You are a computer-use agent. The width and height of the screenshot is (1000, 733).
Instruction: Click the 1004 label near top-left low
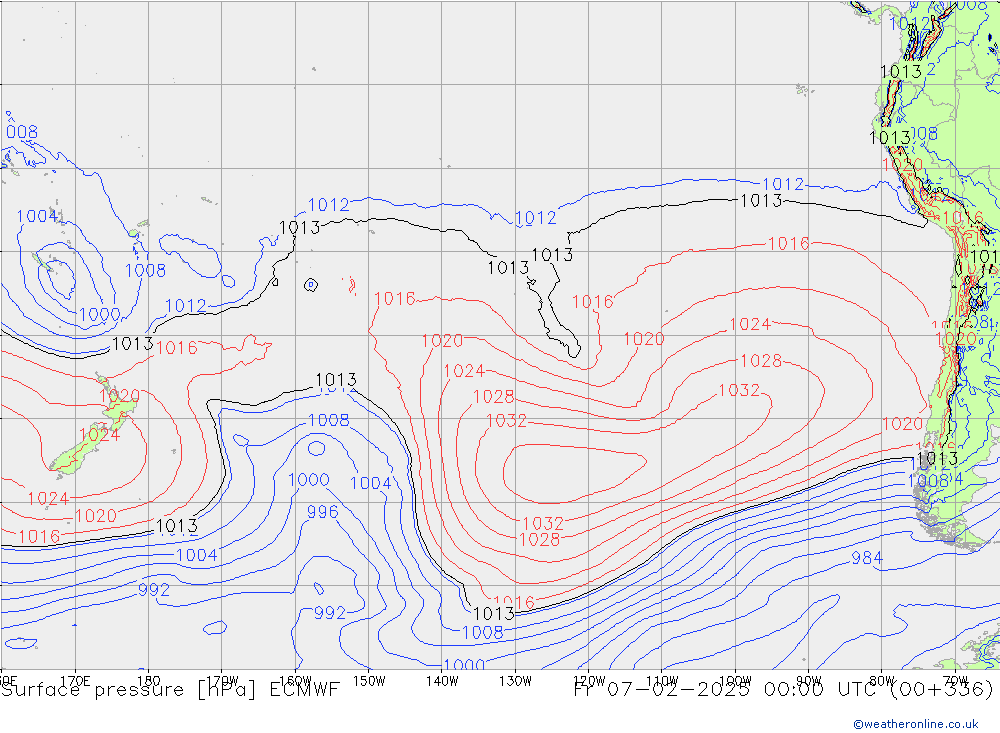coord(37,216)
